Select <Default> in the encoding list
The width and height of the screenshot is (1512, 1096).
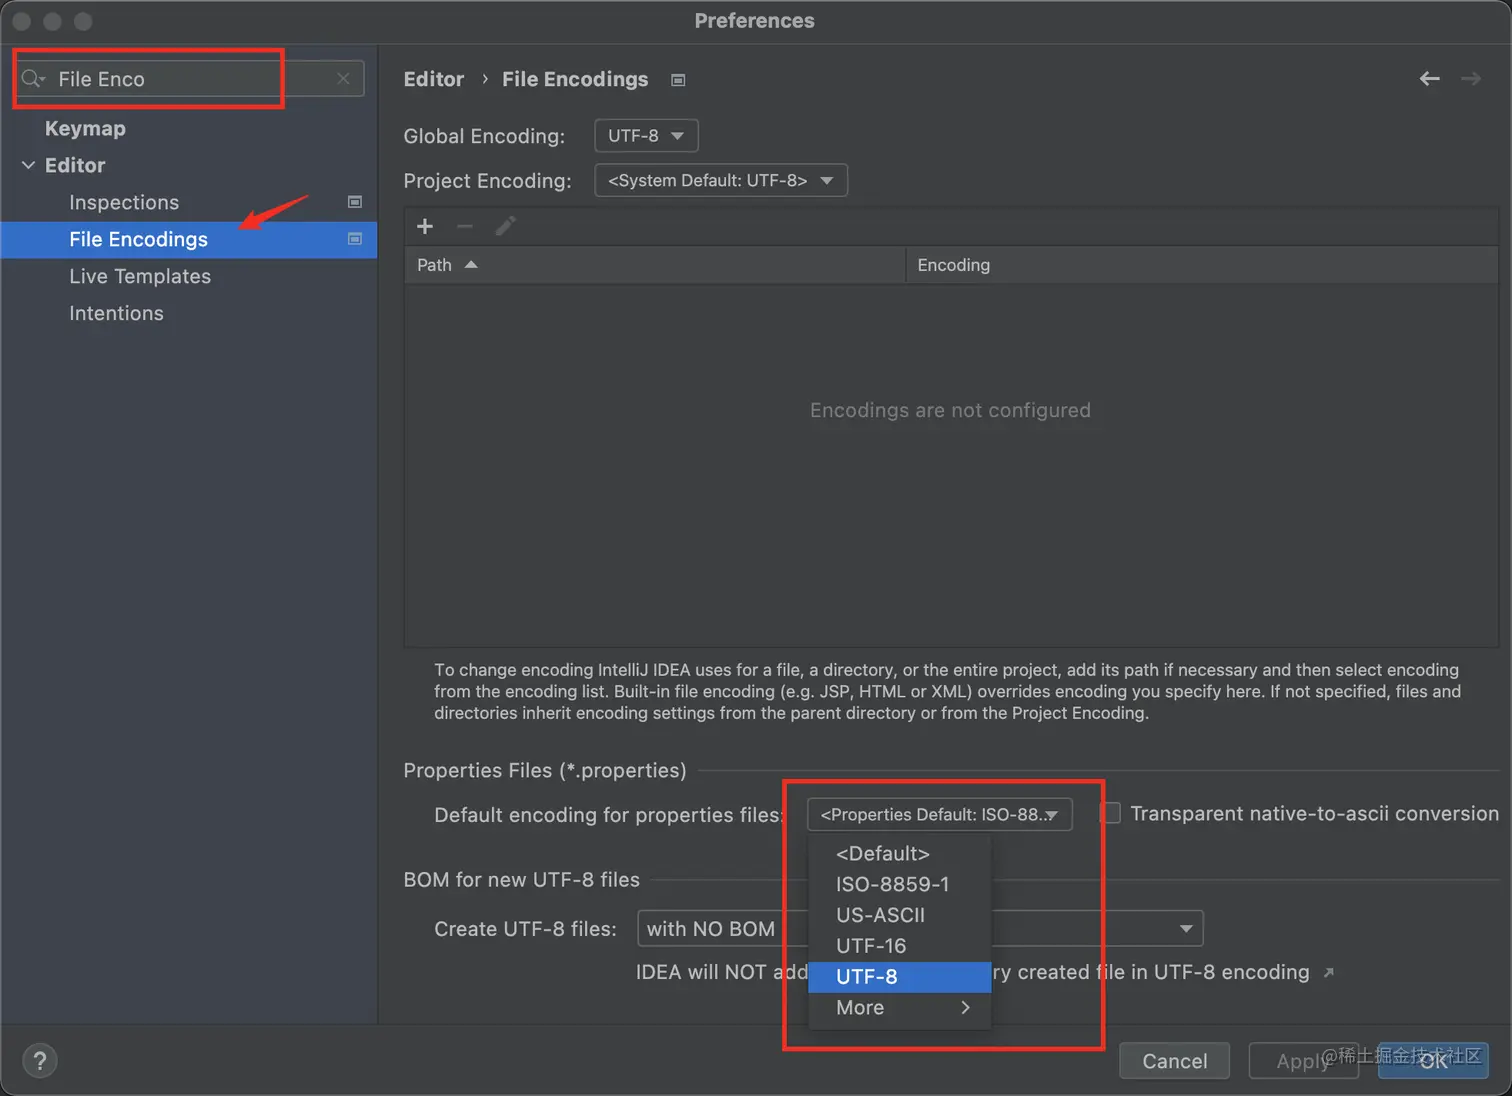point(900,853)
